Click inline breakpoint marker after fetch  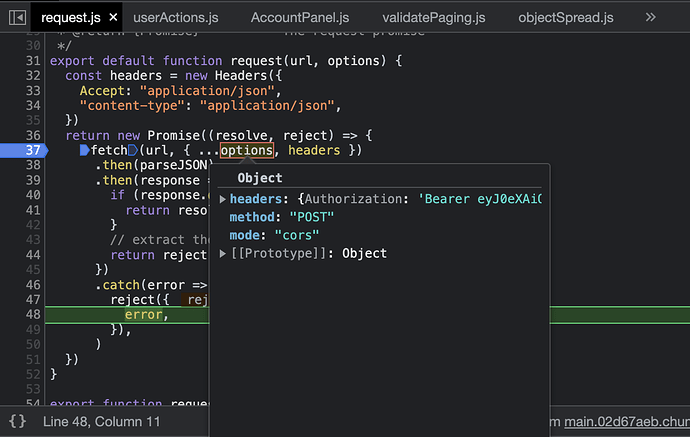(132, 150)
